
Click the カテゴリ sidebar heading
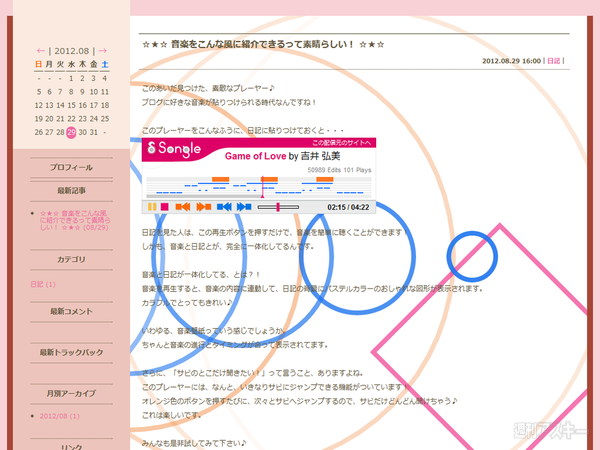point(71,259)
